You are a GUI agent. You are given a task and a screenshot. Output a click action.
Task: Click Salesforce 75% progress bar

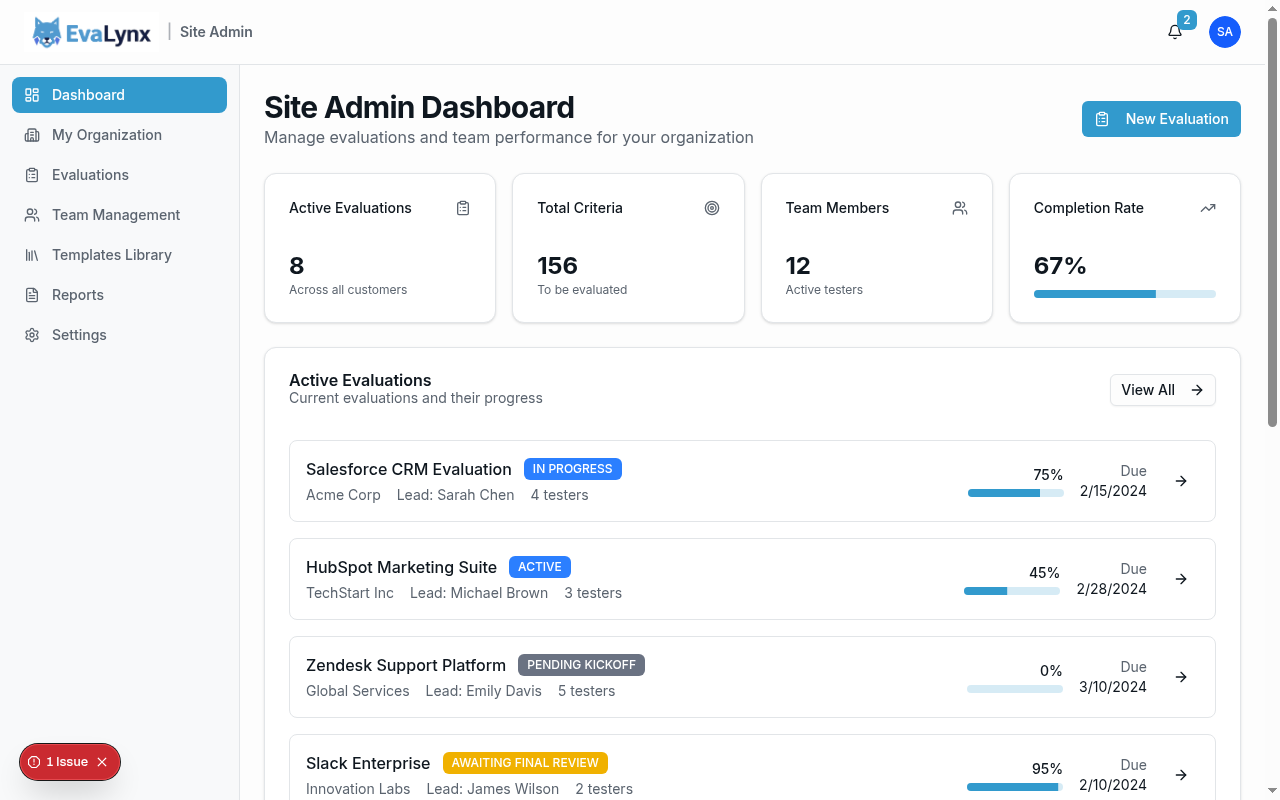[x=1015, y=493]
